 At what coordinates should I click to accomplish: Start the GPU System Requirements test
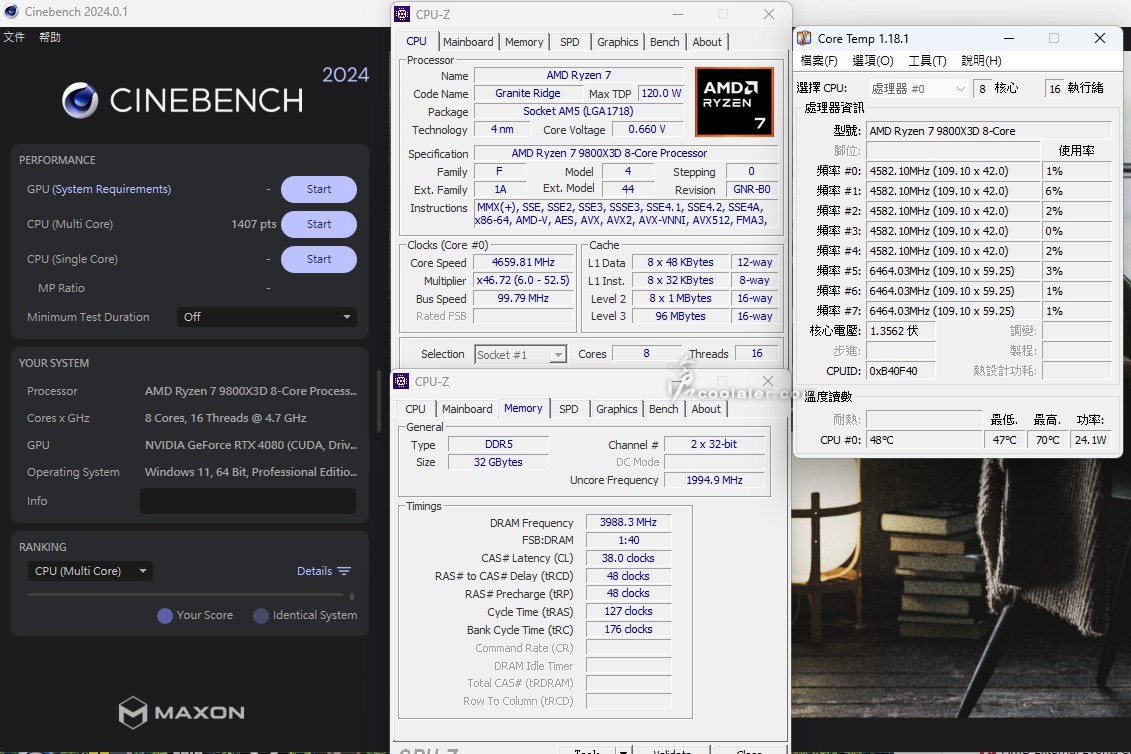[319, 189]
